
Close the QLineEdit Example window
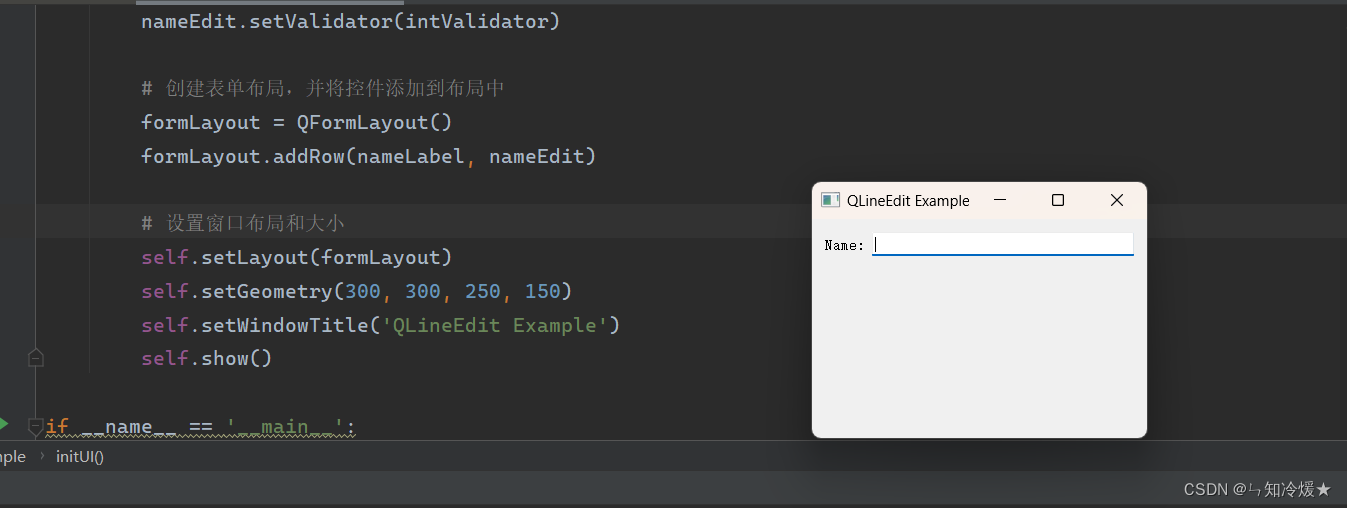[x=1117, y=200]
